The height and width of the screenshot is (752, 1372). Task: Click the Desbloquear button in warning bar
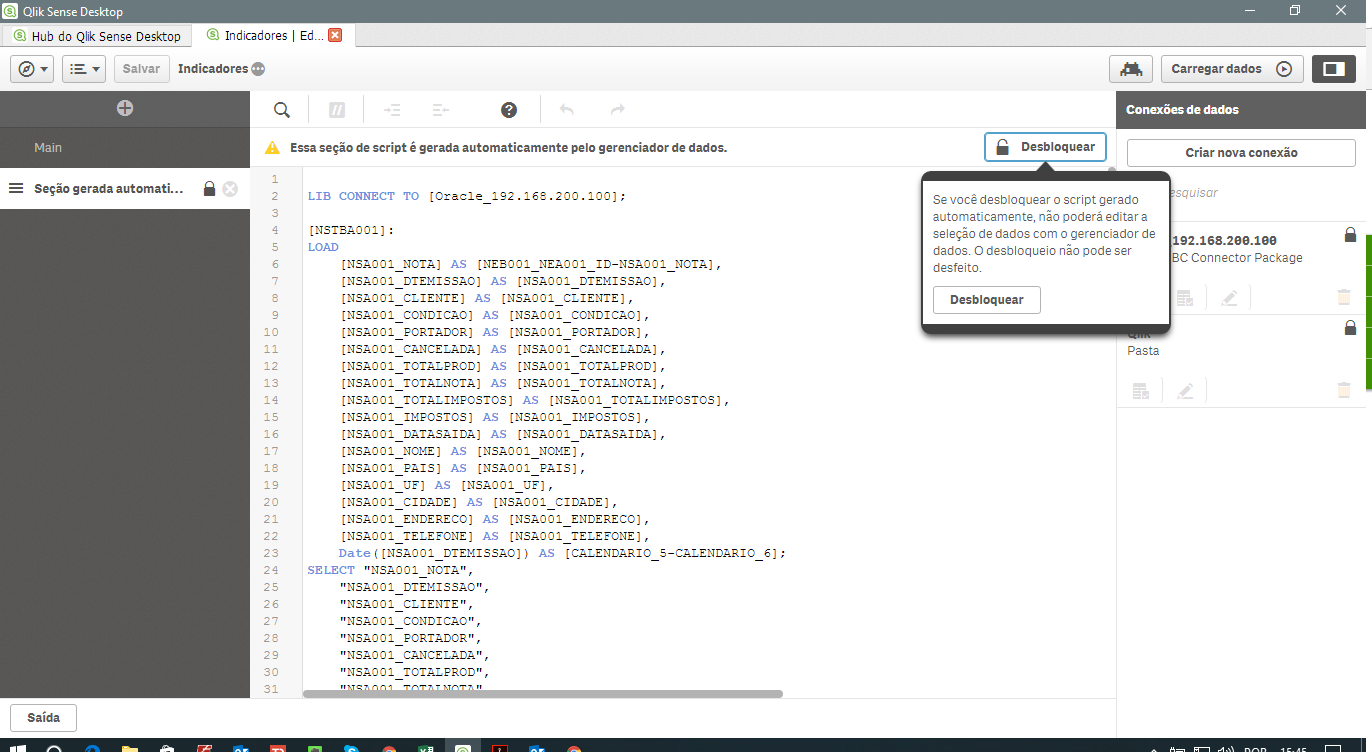pyautogui.click(x=1045, y=147)
